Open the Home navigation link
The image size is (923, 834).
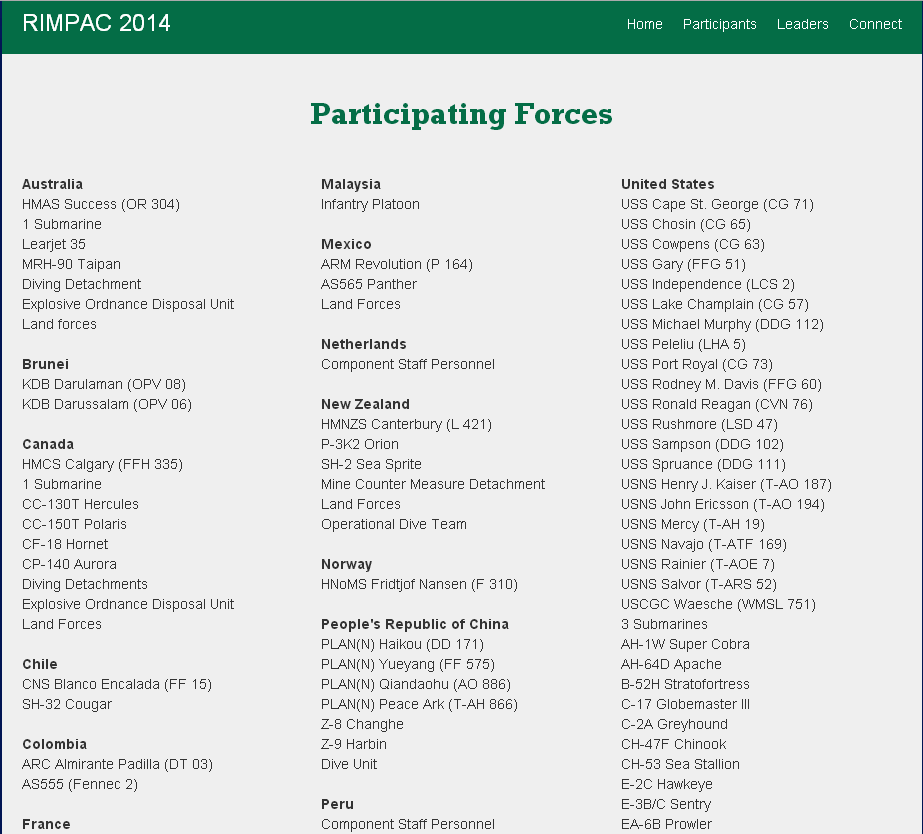pos(644,24)
